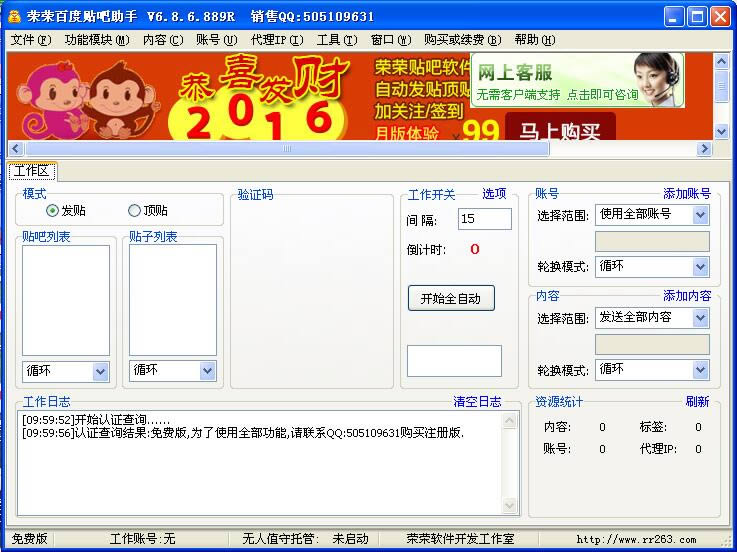Image resolution: width=737 pixels, height=552 pixels.
Task: Click the 间隔 interval input field
Action: 484,219
